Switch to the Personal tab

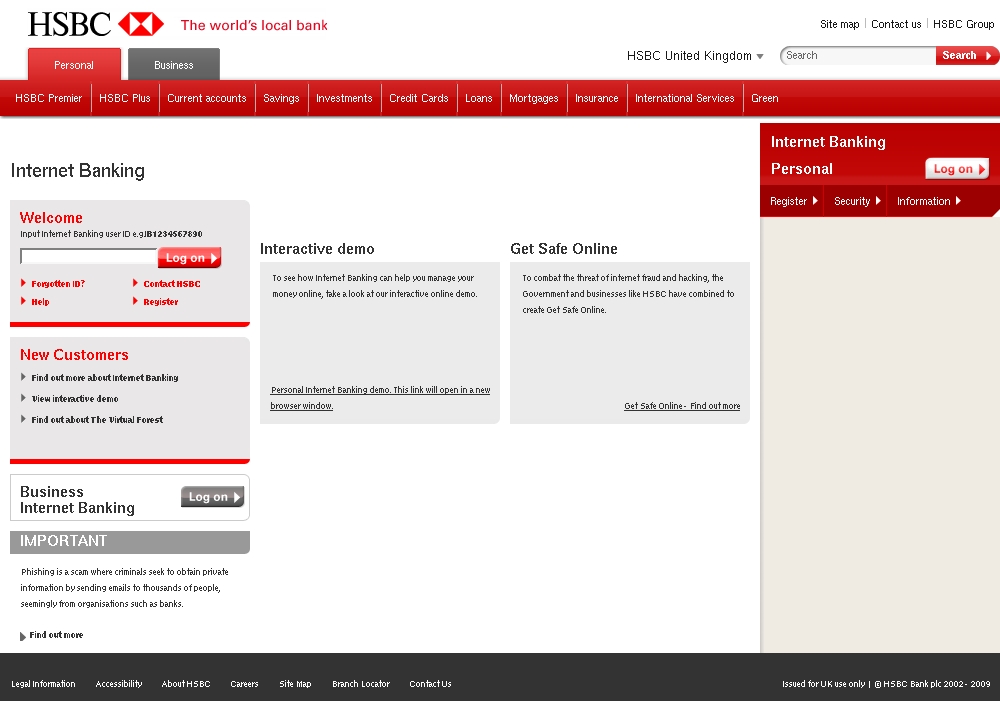74,64
